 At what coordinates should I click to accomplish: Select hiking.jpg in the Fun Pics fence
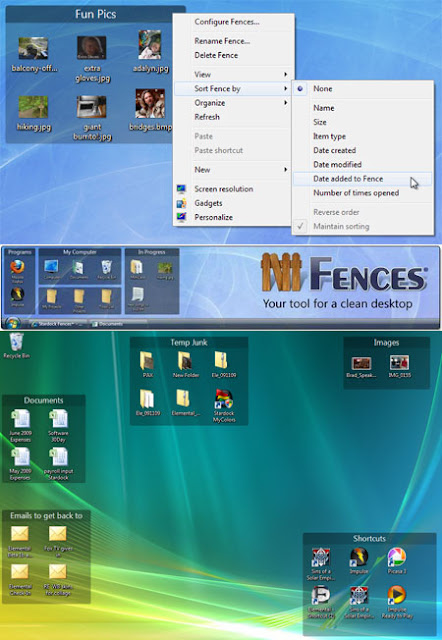[33, 107]
